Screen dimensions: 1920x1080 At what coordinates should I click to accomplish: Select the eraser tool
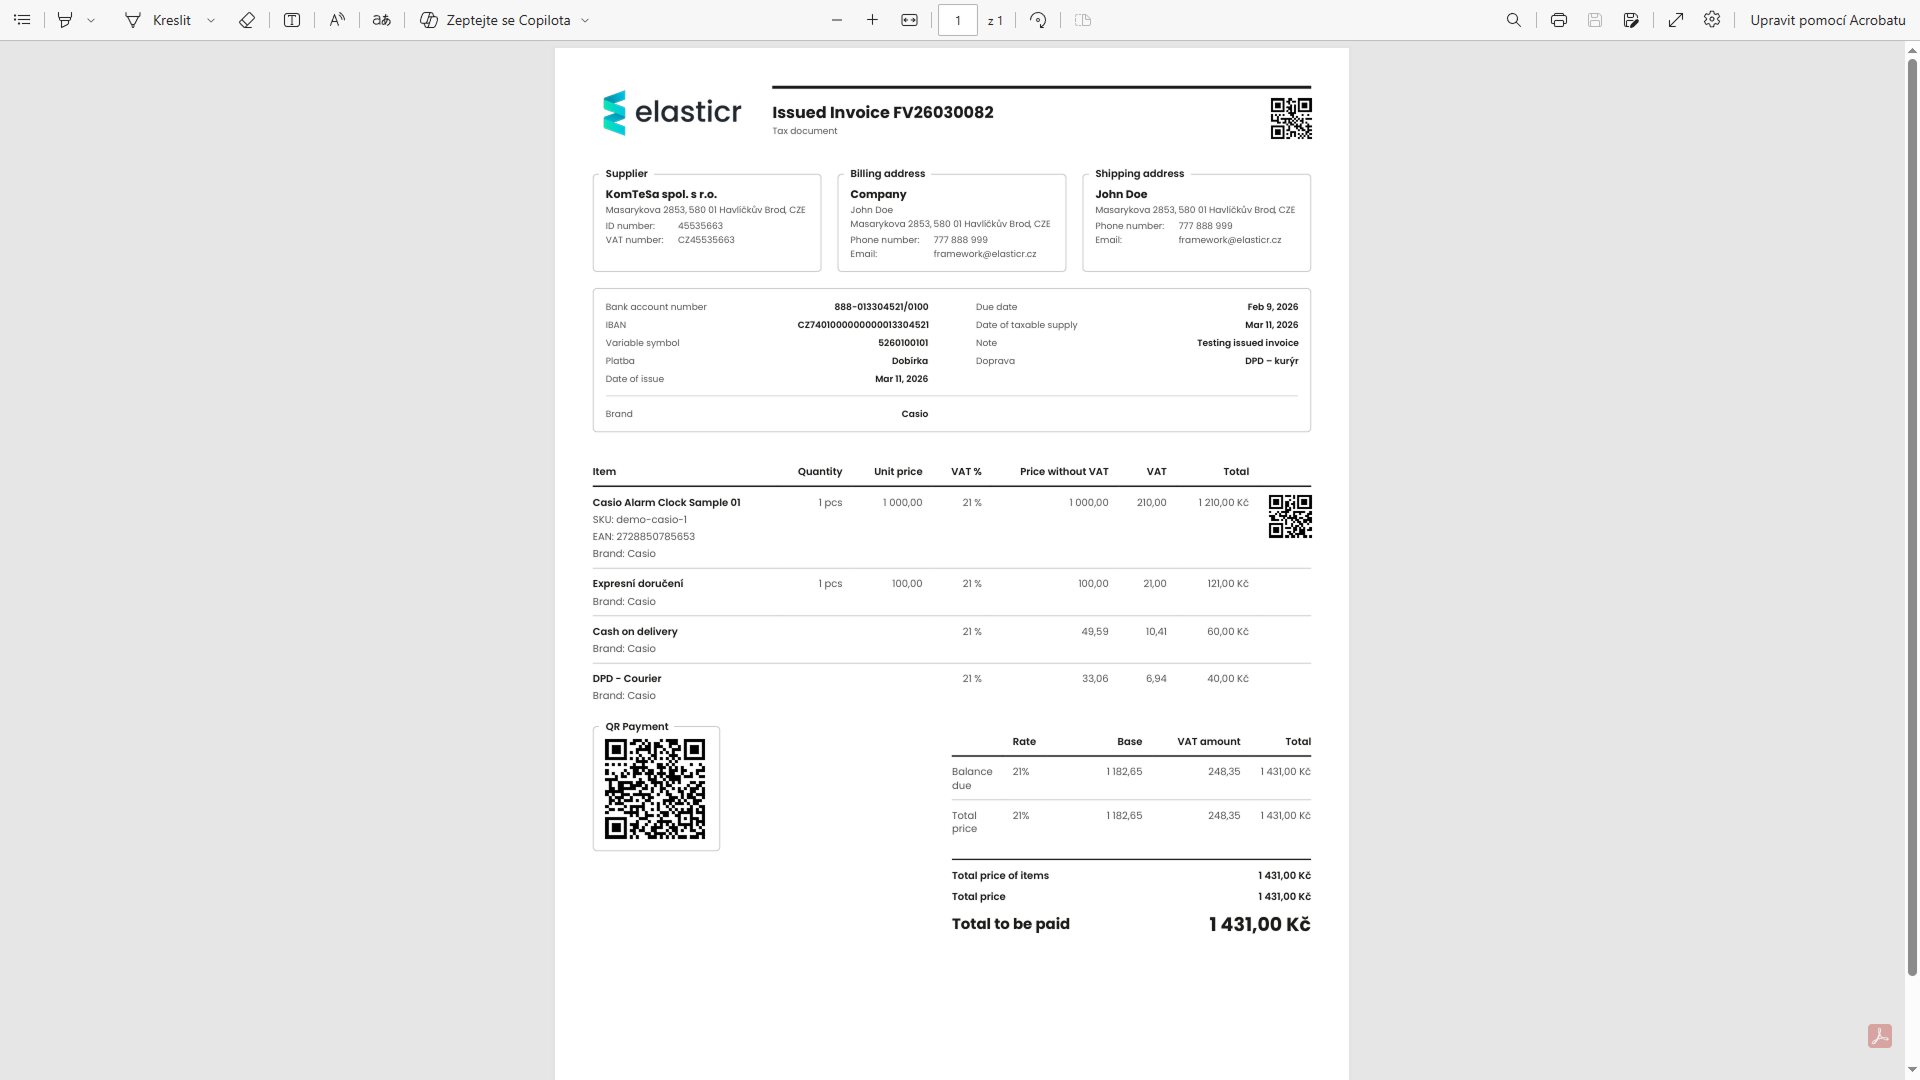click(x=246, y=20)
